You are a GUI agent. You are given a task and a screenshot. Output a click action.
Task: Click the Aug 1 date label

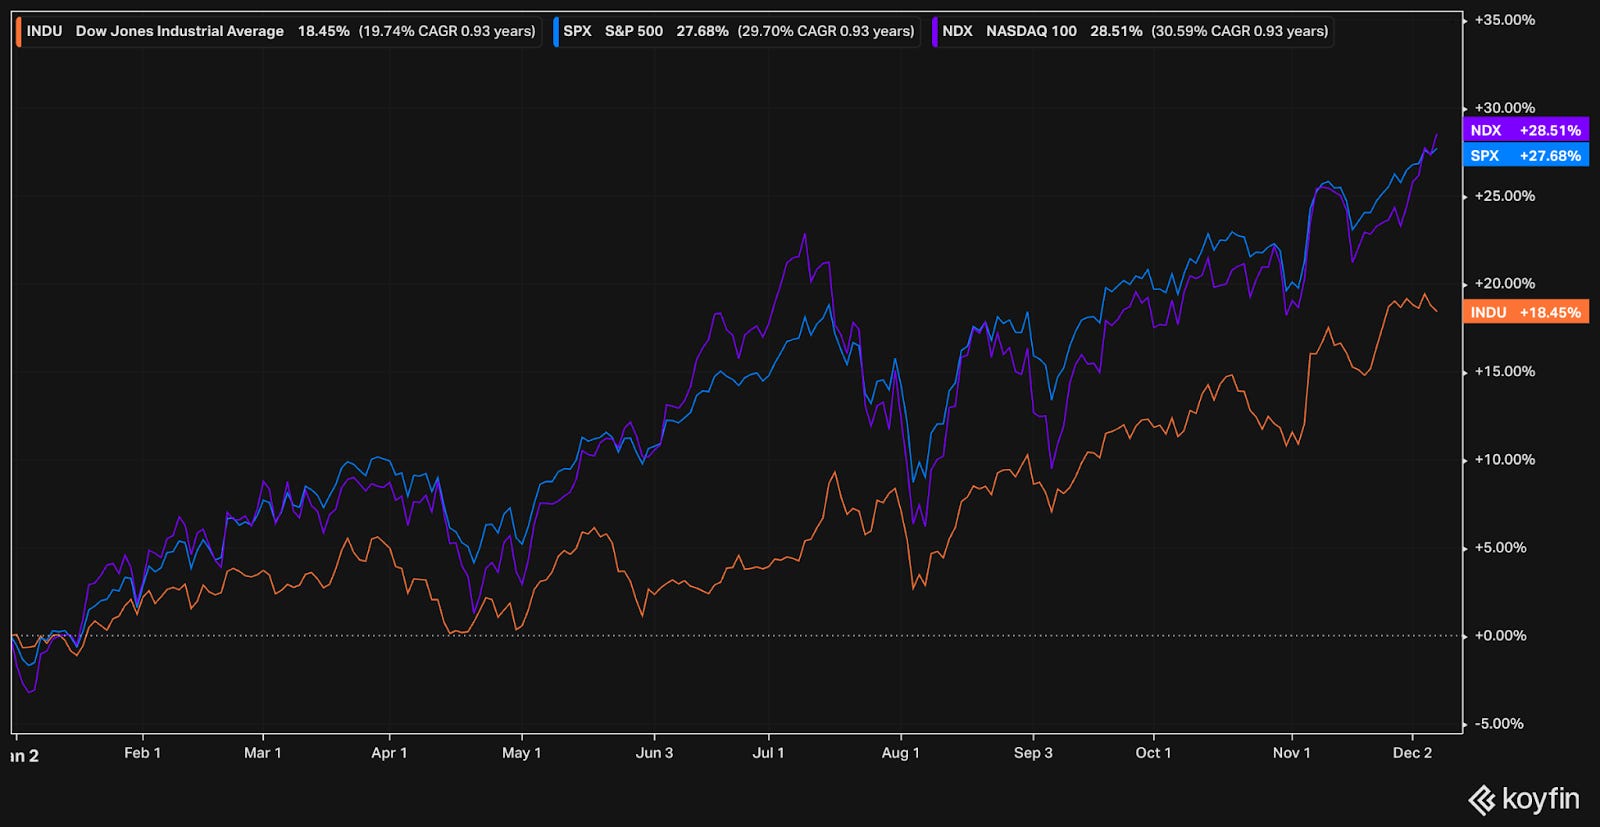(900, 753)
